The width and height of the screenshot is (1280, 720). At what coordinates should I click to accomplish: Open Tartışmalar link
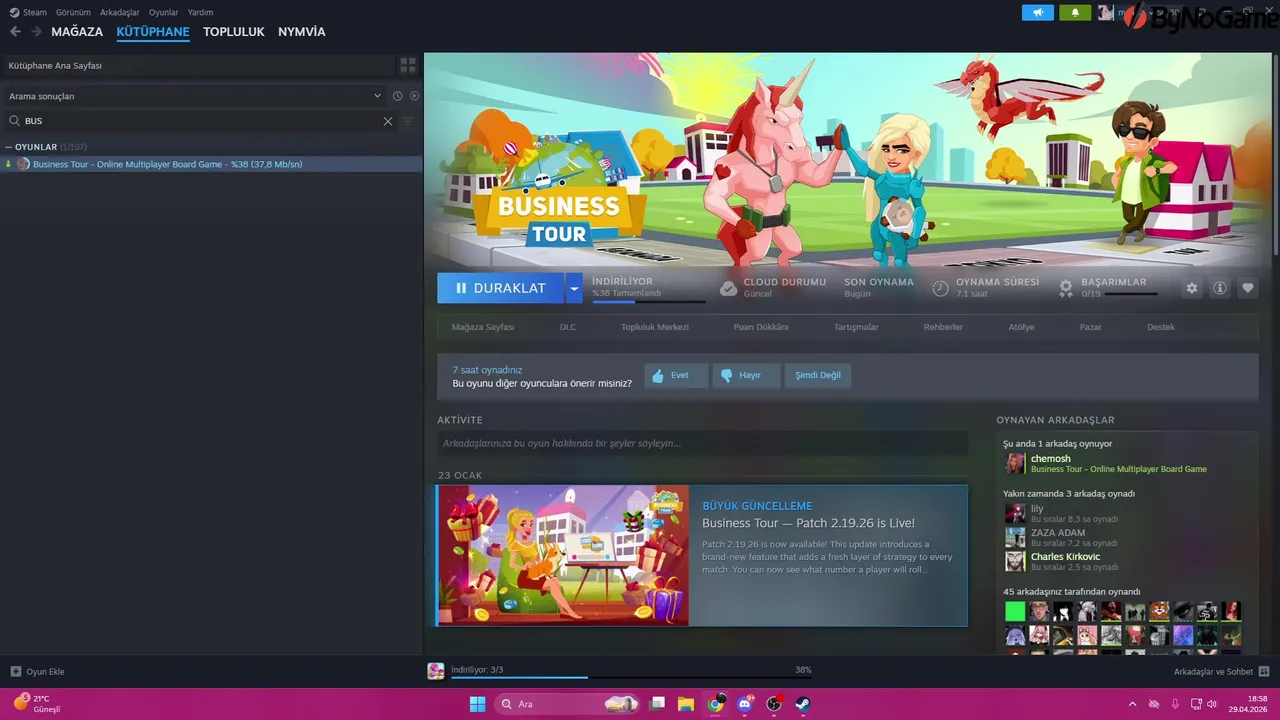pos(856,327)
